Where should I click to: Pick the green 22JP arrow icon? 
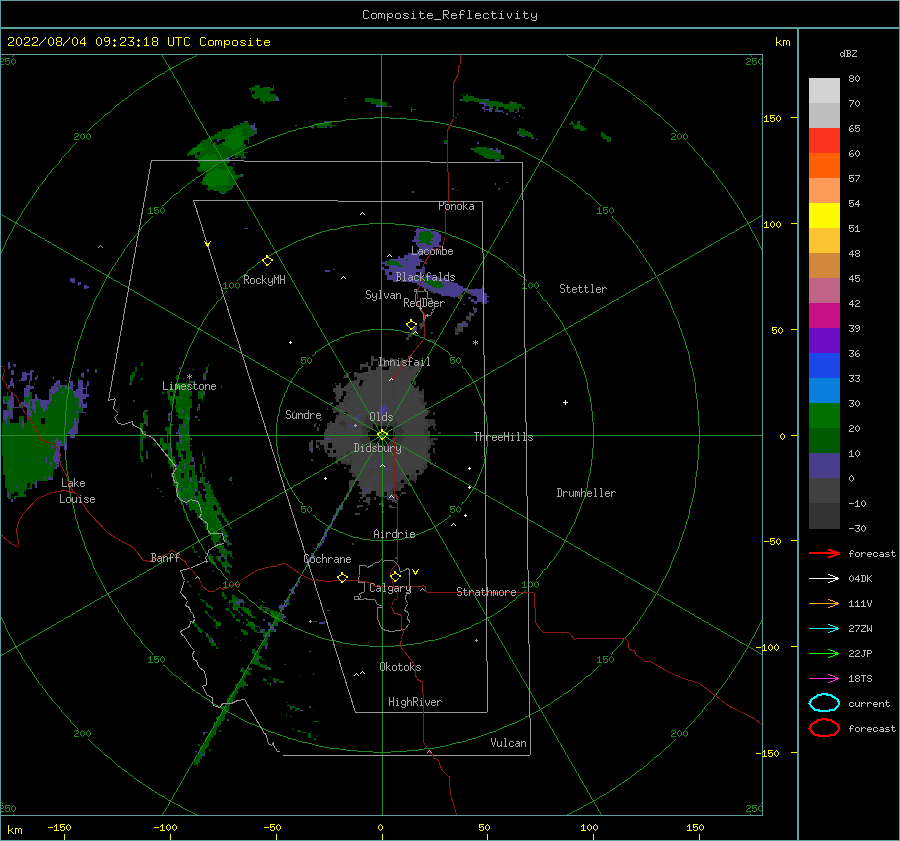(824, 653)
